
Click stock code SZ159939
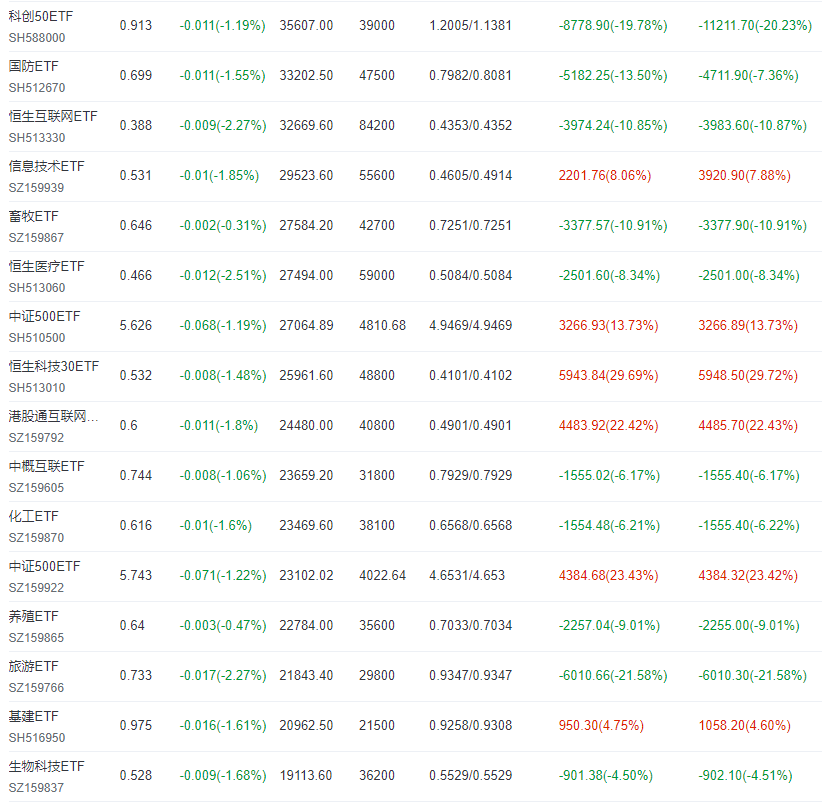36,188
